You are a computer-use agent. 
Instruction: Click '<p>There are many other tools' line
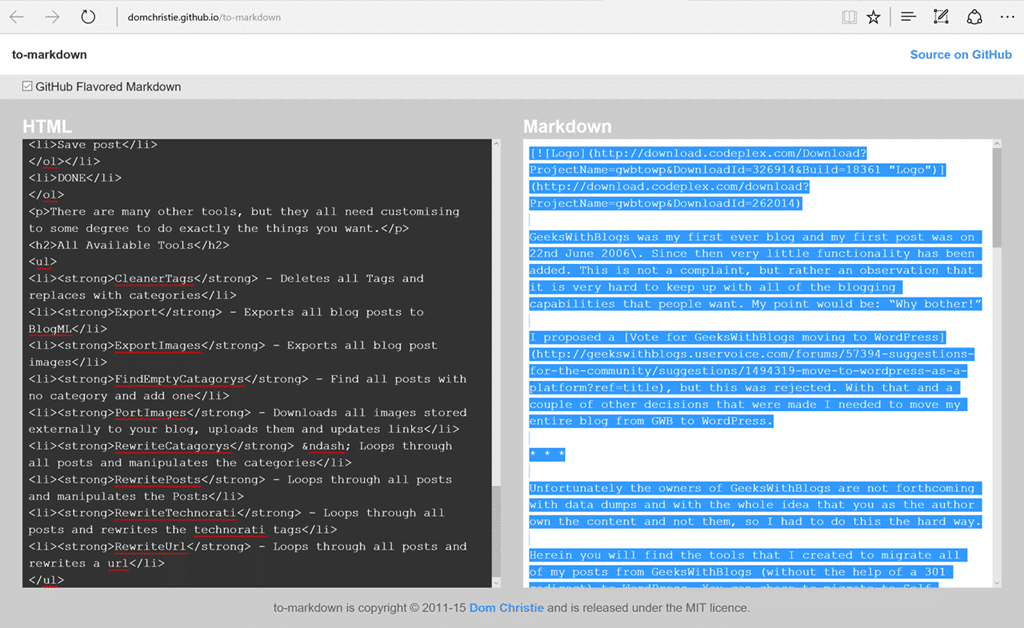pyautogui.click(x=244, y=212)
